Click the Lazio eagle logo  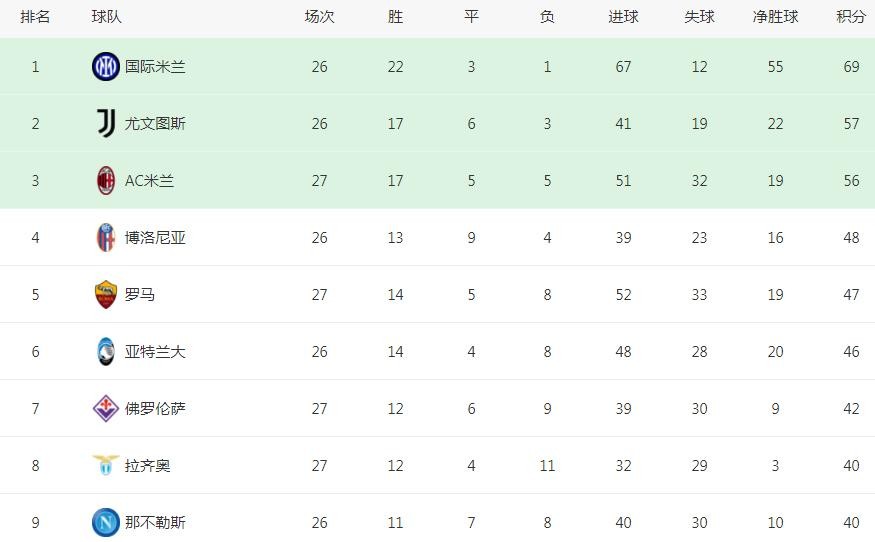click(105, 466)
